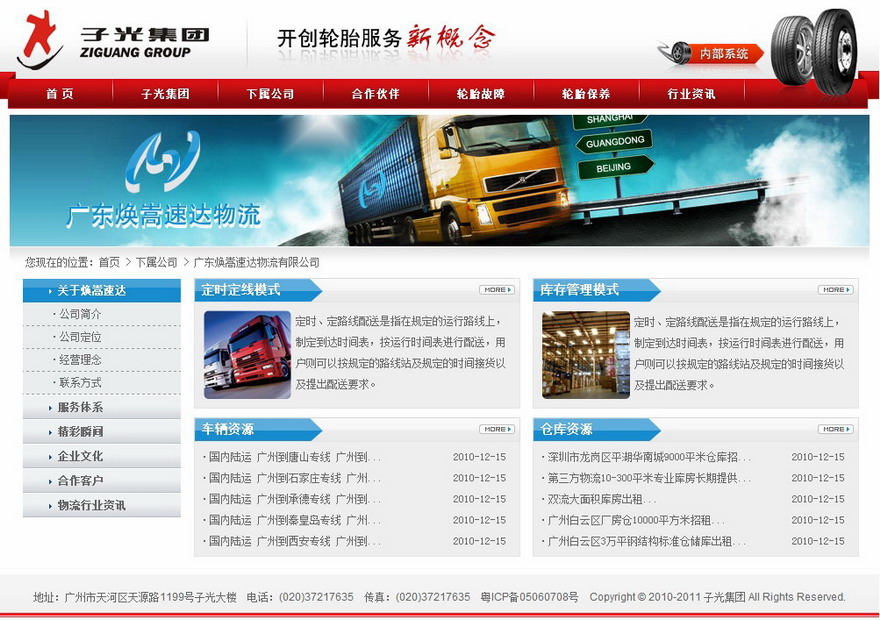This screenshot has height=620, width=880.
Task: Click the 车辆资源 panel heading
Action: pos(228,429)
